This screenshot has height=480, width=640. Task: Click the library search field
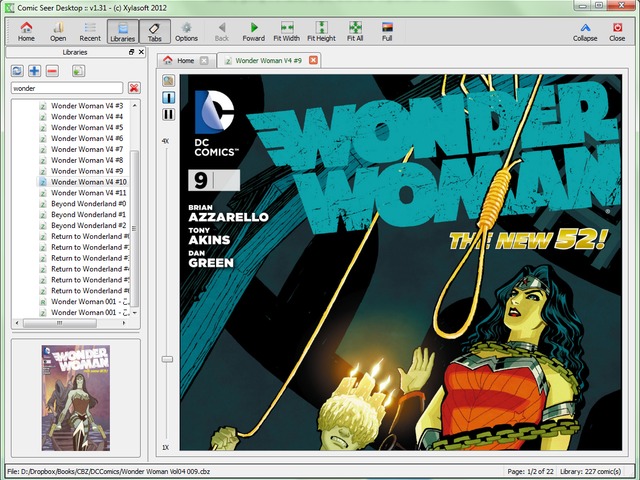coord(67,88)
